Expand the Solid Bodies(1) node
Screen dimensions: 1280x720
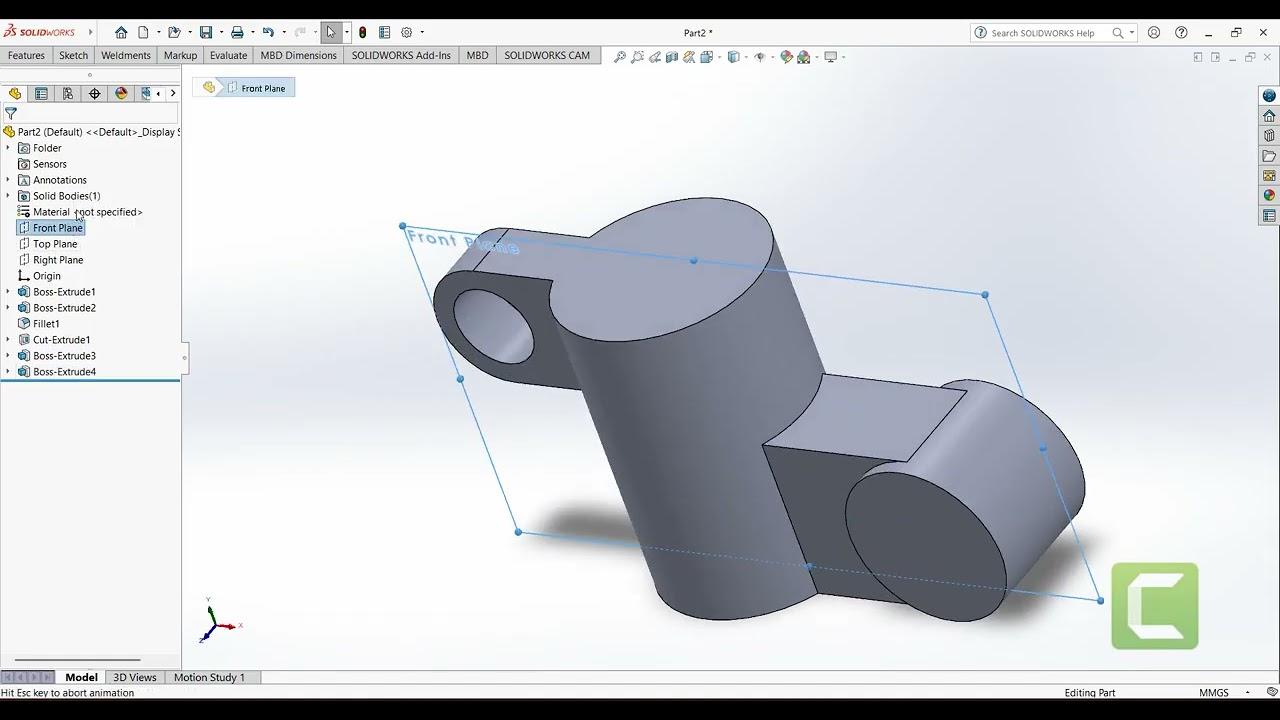(x=8, y=196)
